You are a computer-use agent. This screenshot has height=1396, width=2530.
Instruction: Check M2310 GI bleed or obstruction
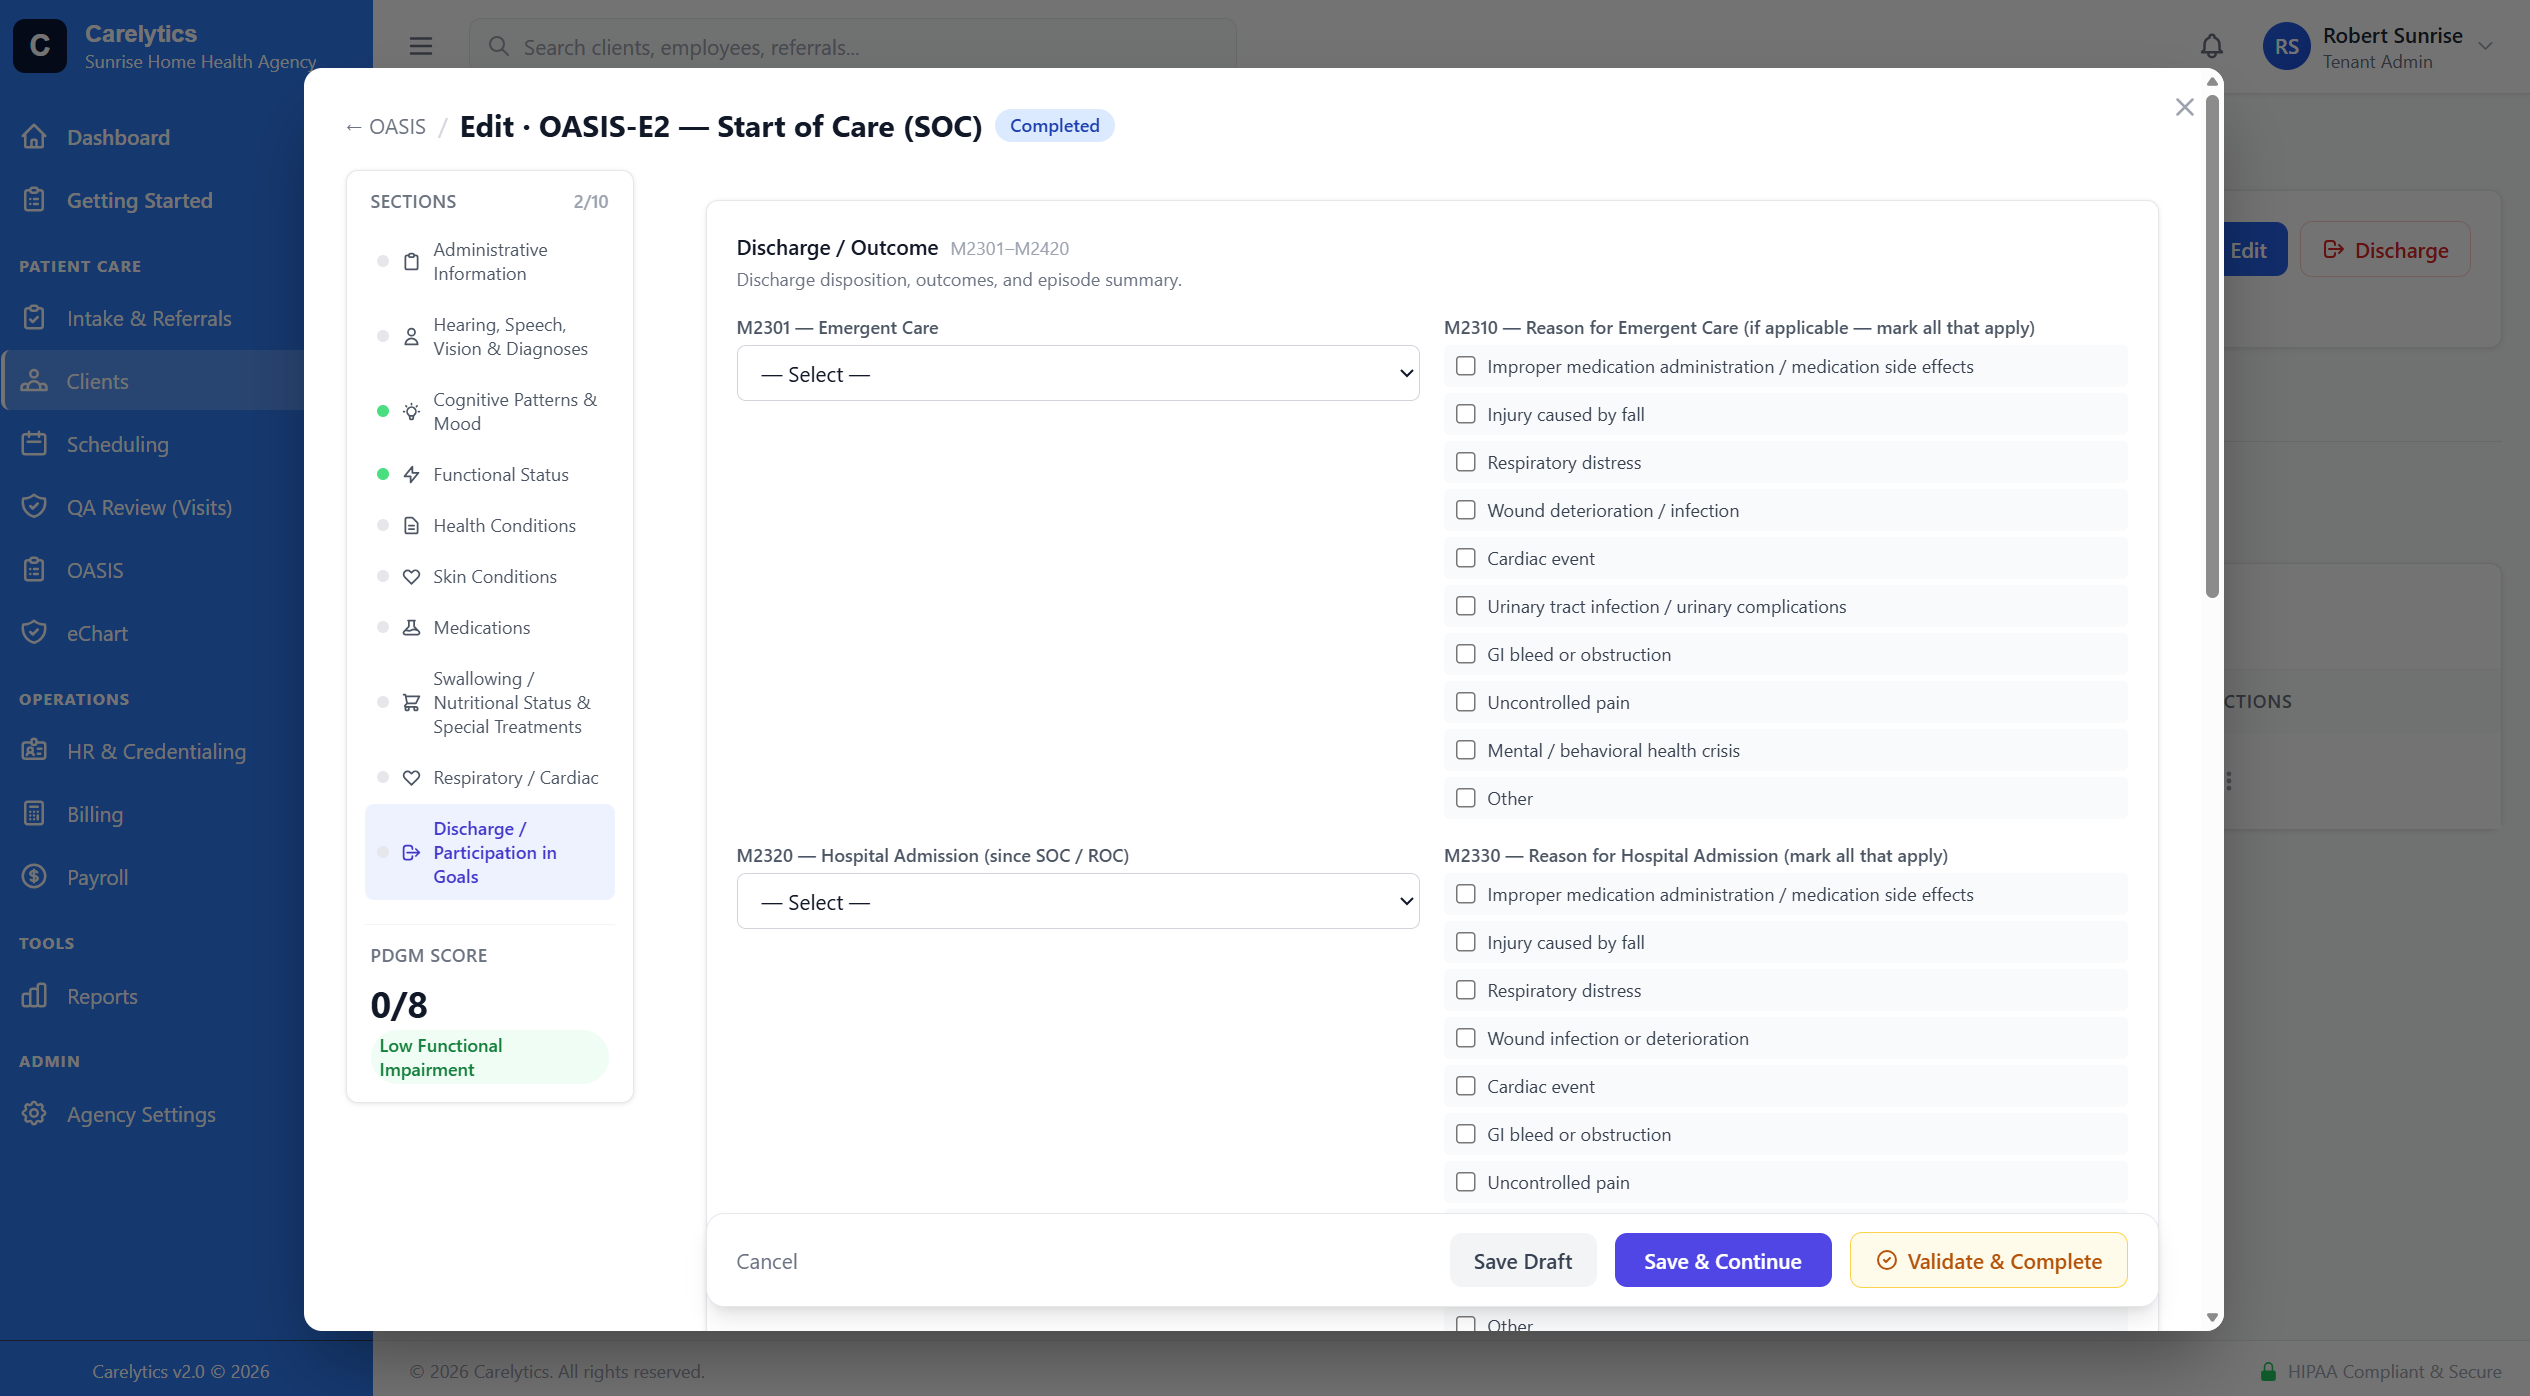point(1465,655)
